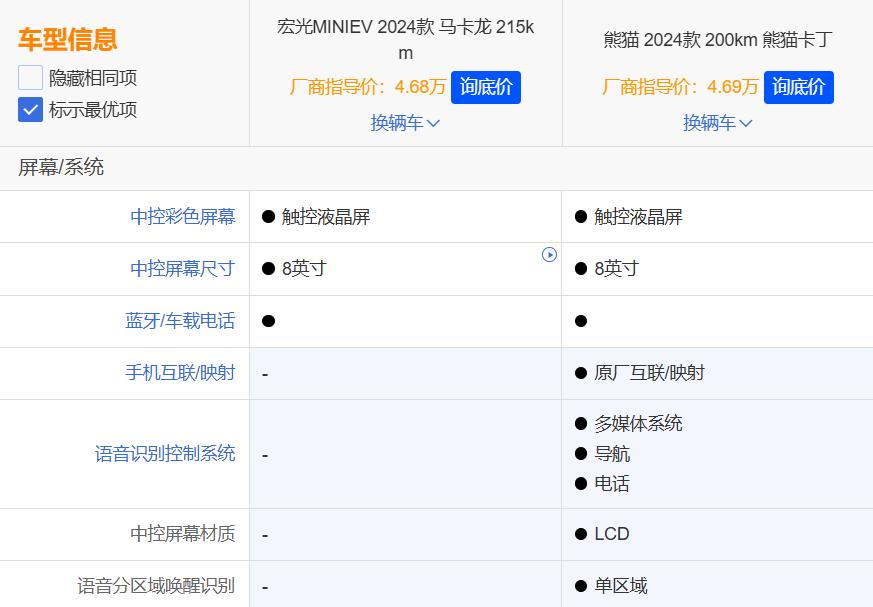This screenshot has width=873, height=607.
Task: Click the 语音识别控制系统 parameter label
Action: [165, 454]
